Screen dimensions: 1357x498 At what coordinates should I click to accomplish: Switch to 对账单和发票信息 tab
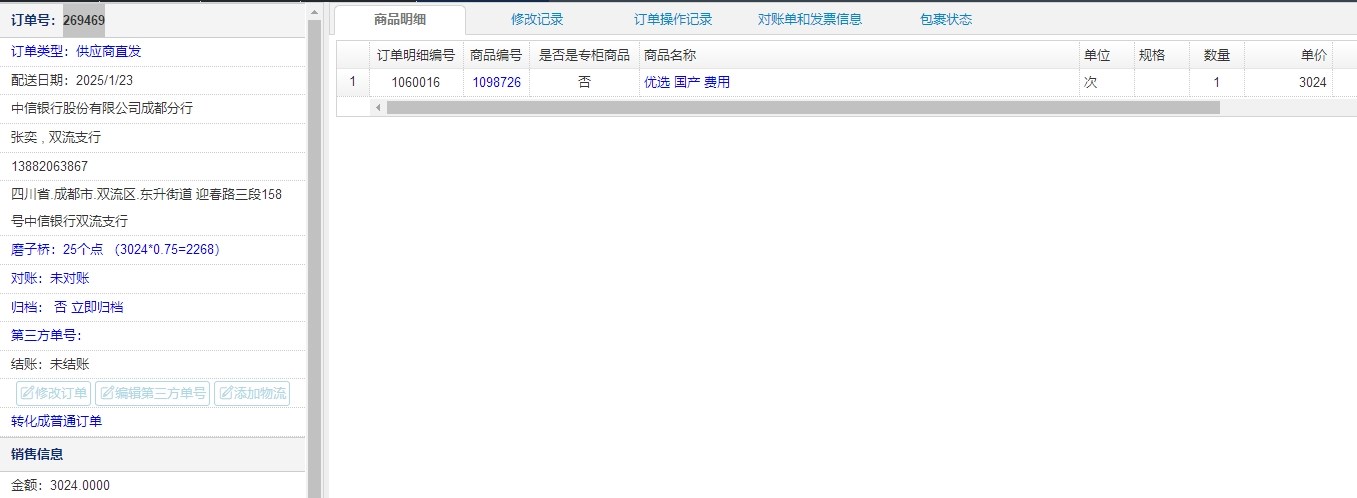coord(810,19)
